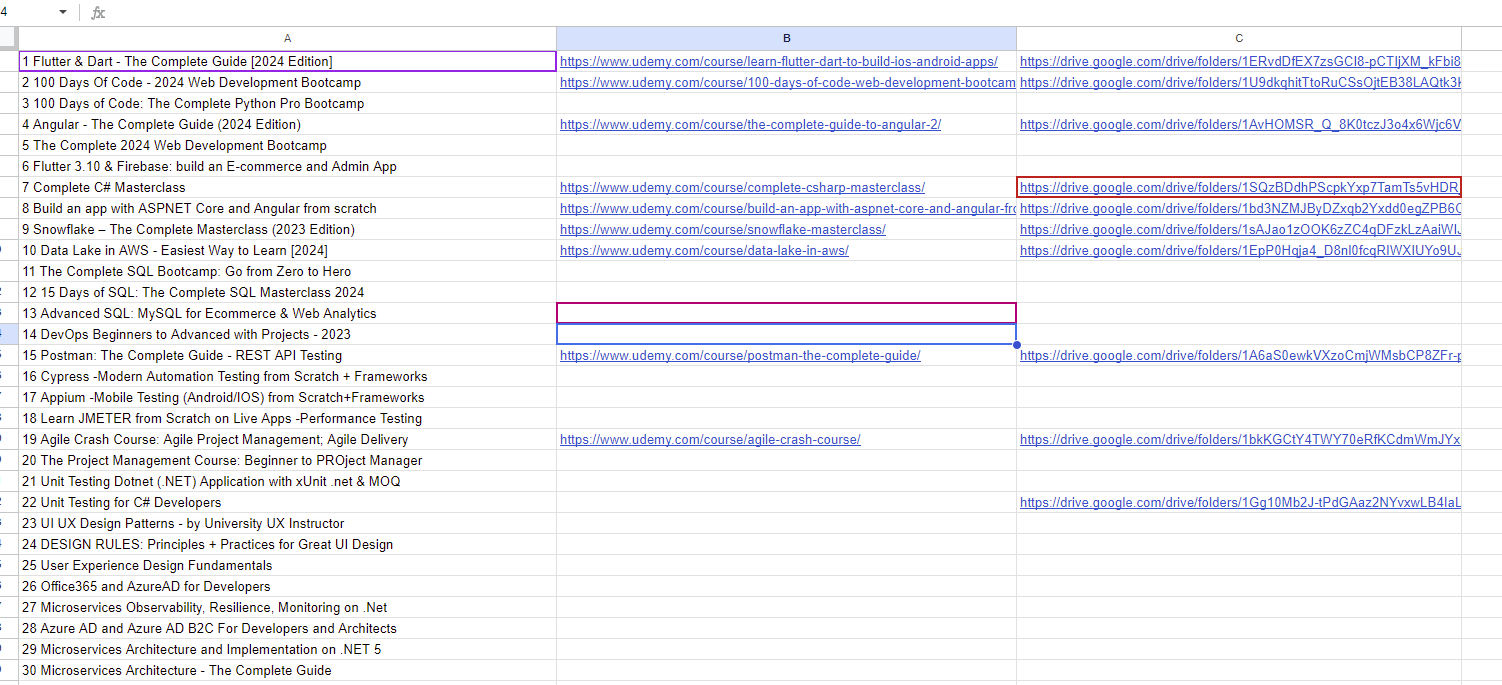Image resolution: width=1502 pixels, height=685 pixels.
Task: Click the fx formula icon
Action: [98, 12]
